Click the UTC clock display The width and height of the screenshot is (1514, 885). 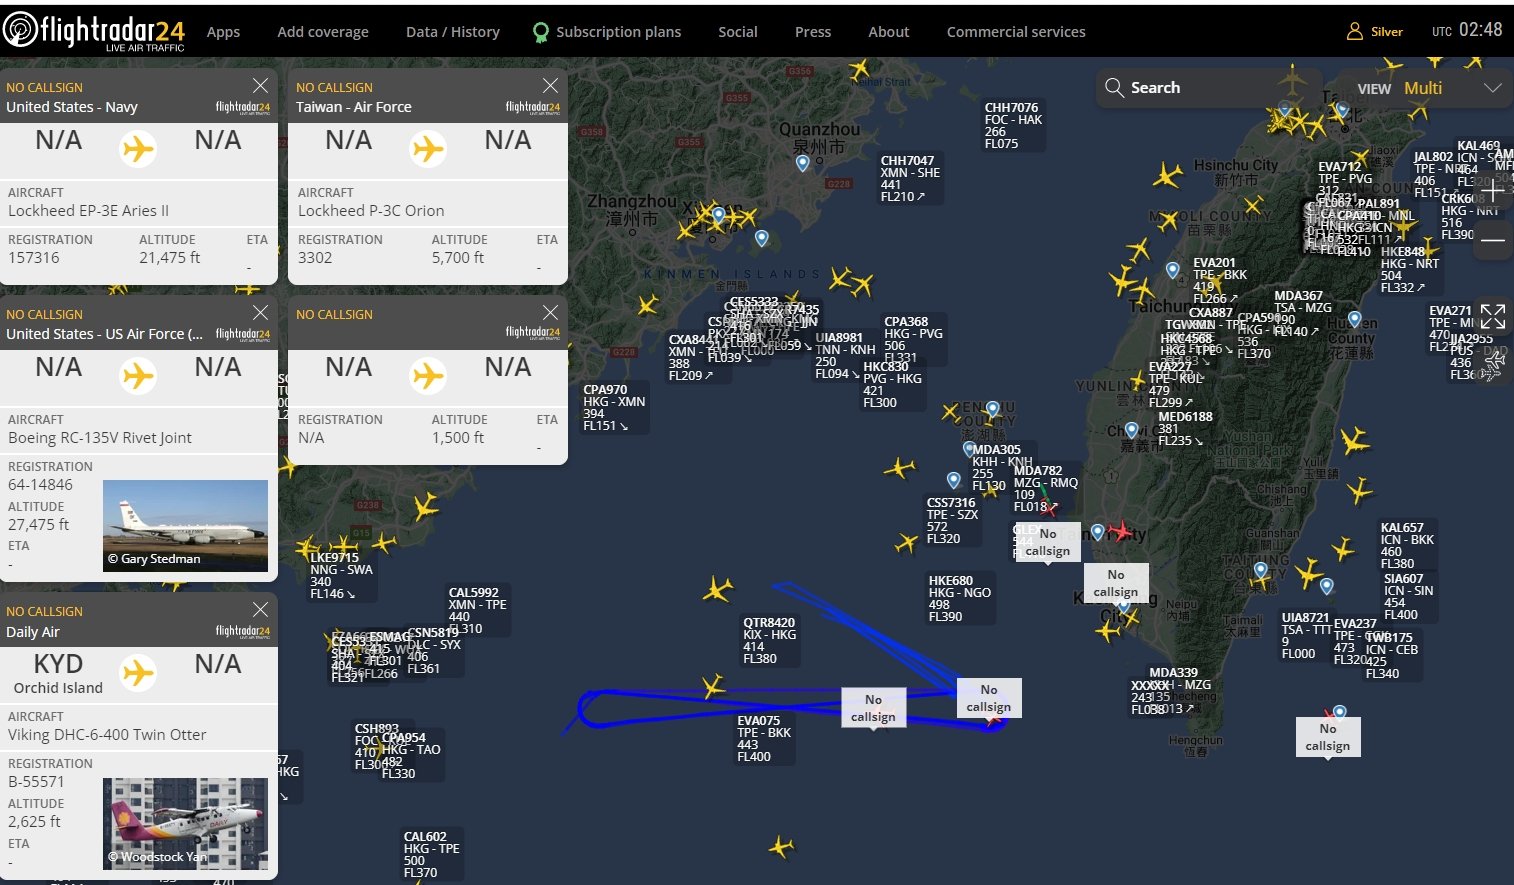(x=1467, y=30)
